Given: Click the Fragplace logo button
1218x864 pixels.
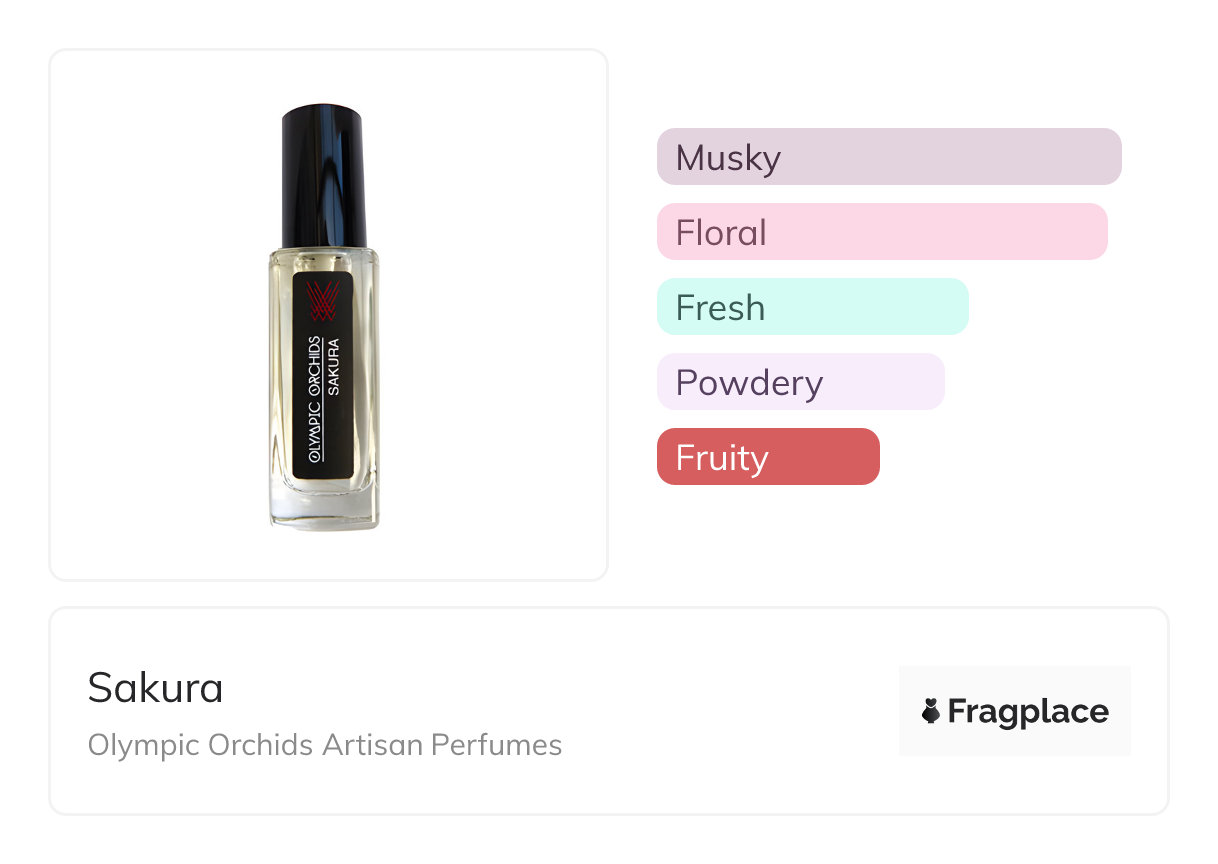Looking at the screenshot, I should point(1014,711).
